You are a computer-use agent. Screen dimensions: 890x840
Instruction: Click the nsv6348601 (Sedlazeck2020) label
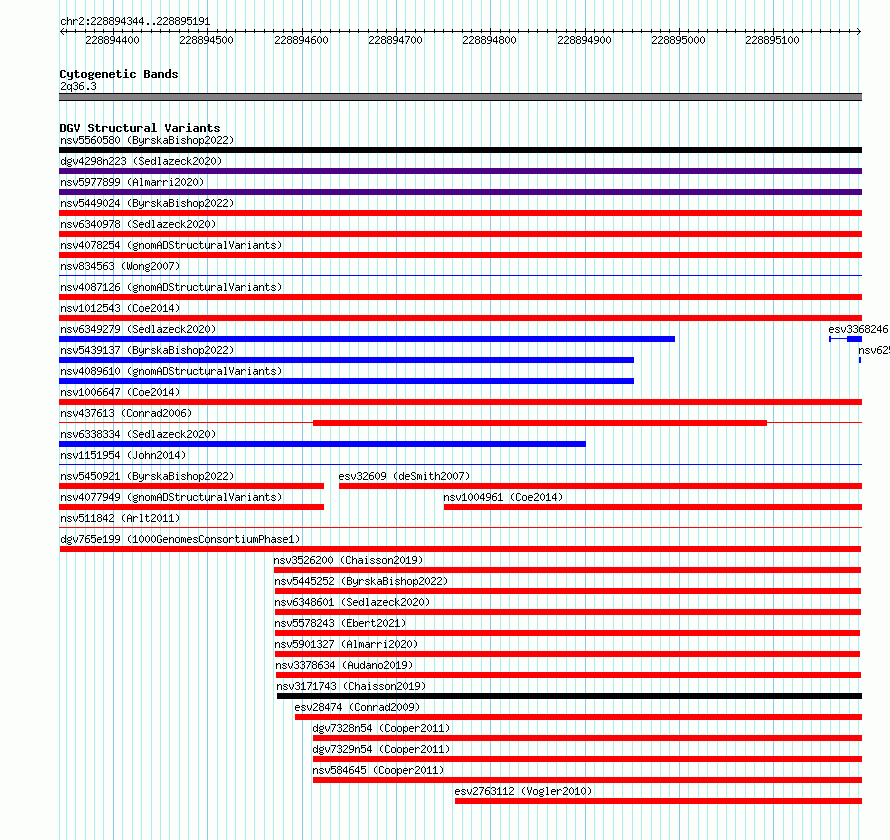352,602
